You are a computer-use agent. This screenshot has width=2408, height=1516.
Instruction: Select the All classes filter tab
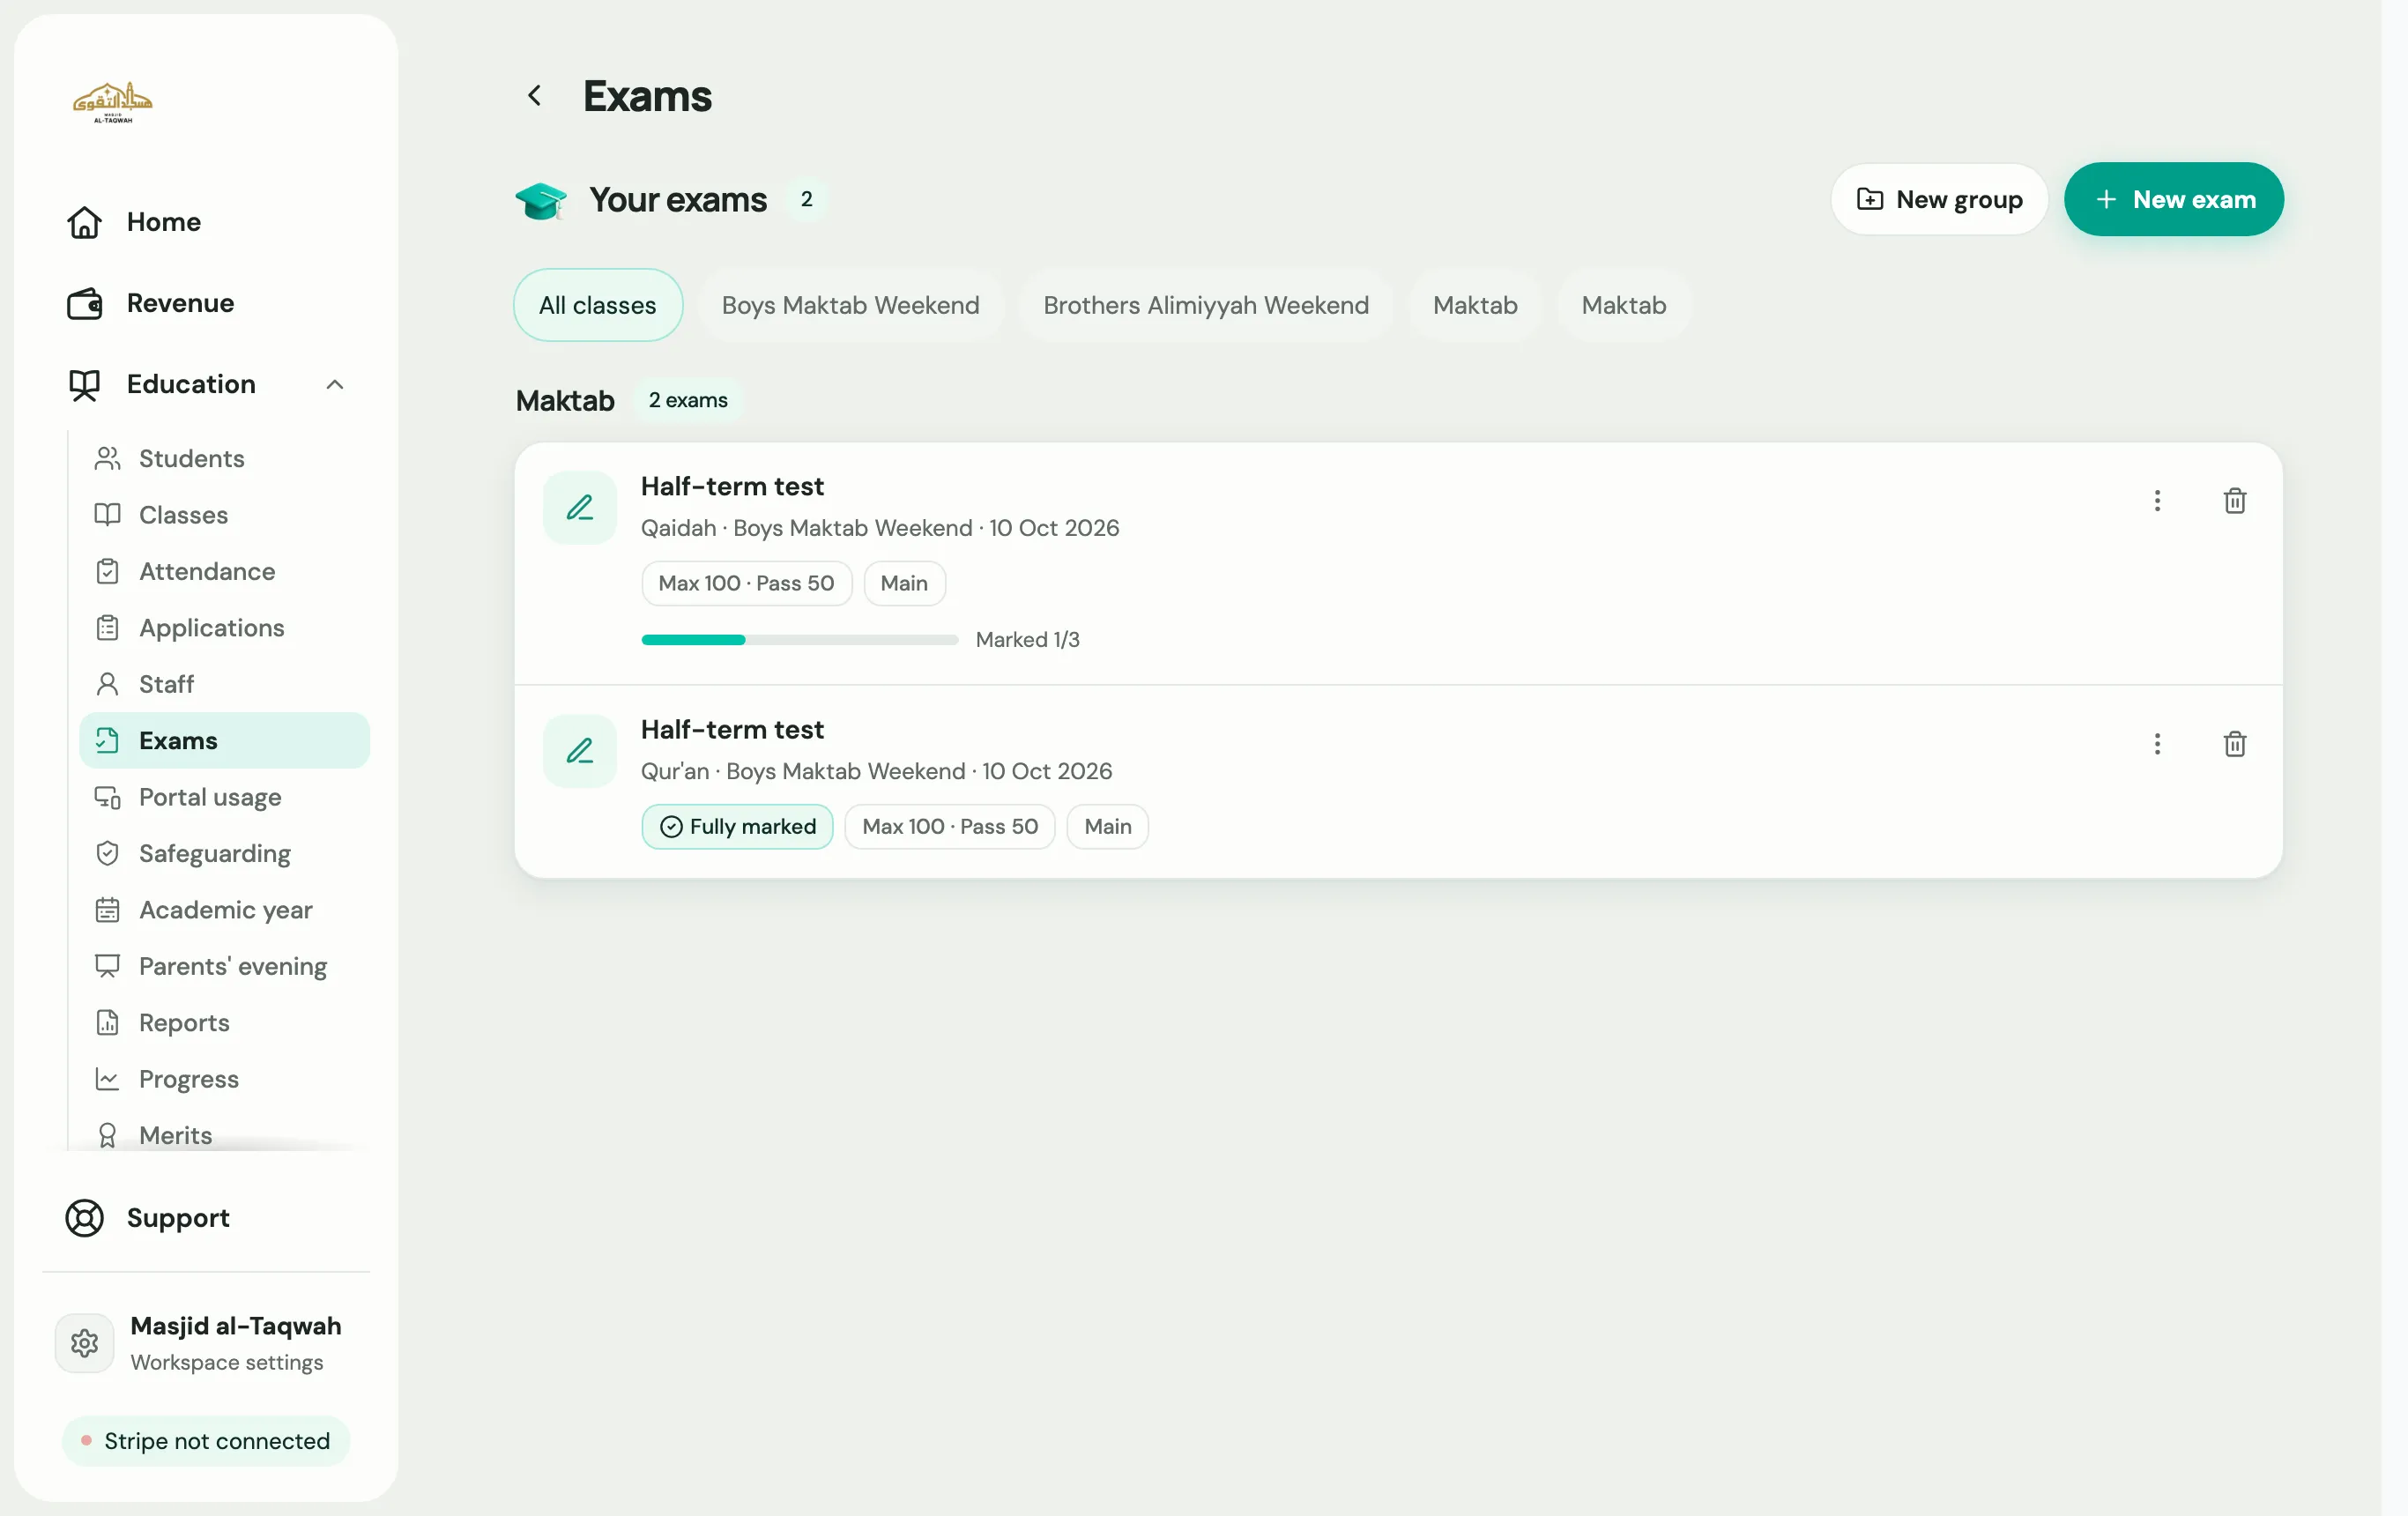[x=598, y=305]
